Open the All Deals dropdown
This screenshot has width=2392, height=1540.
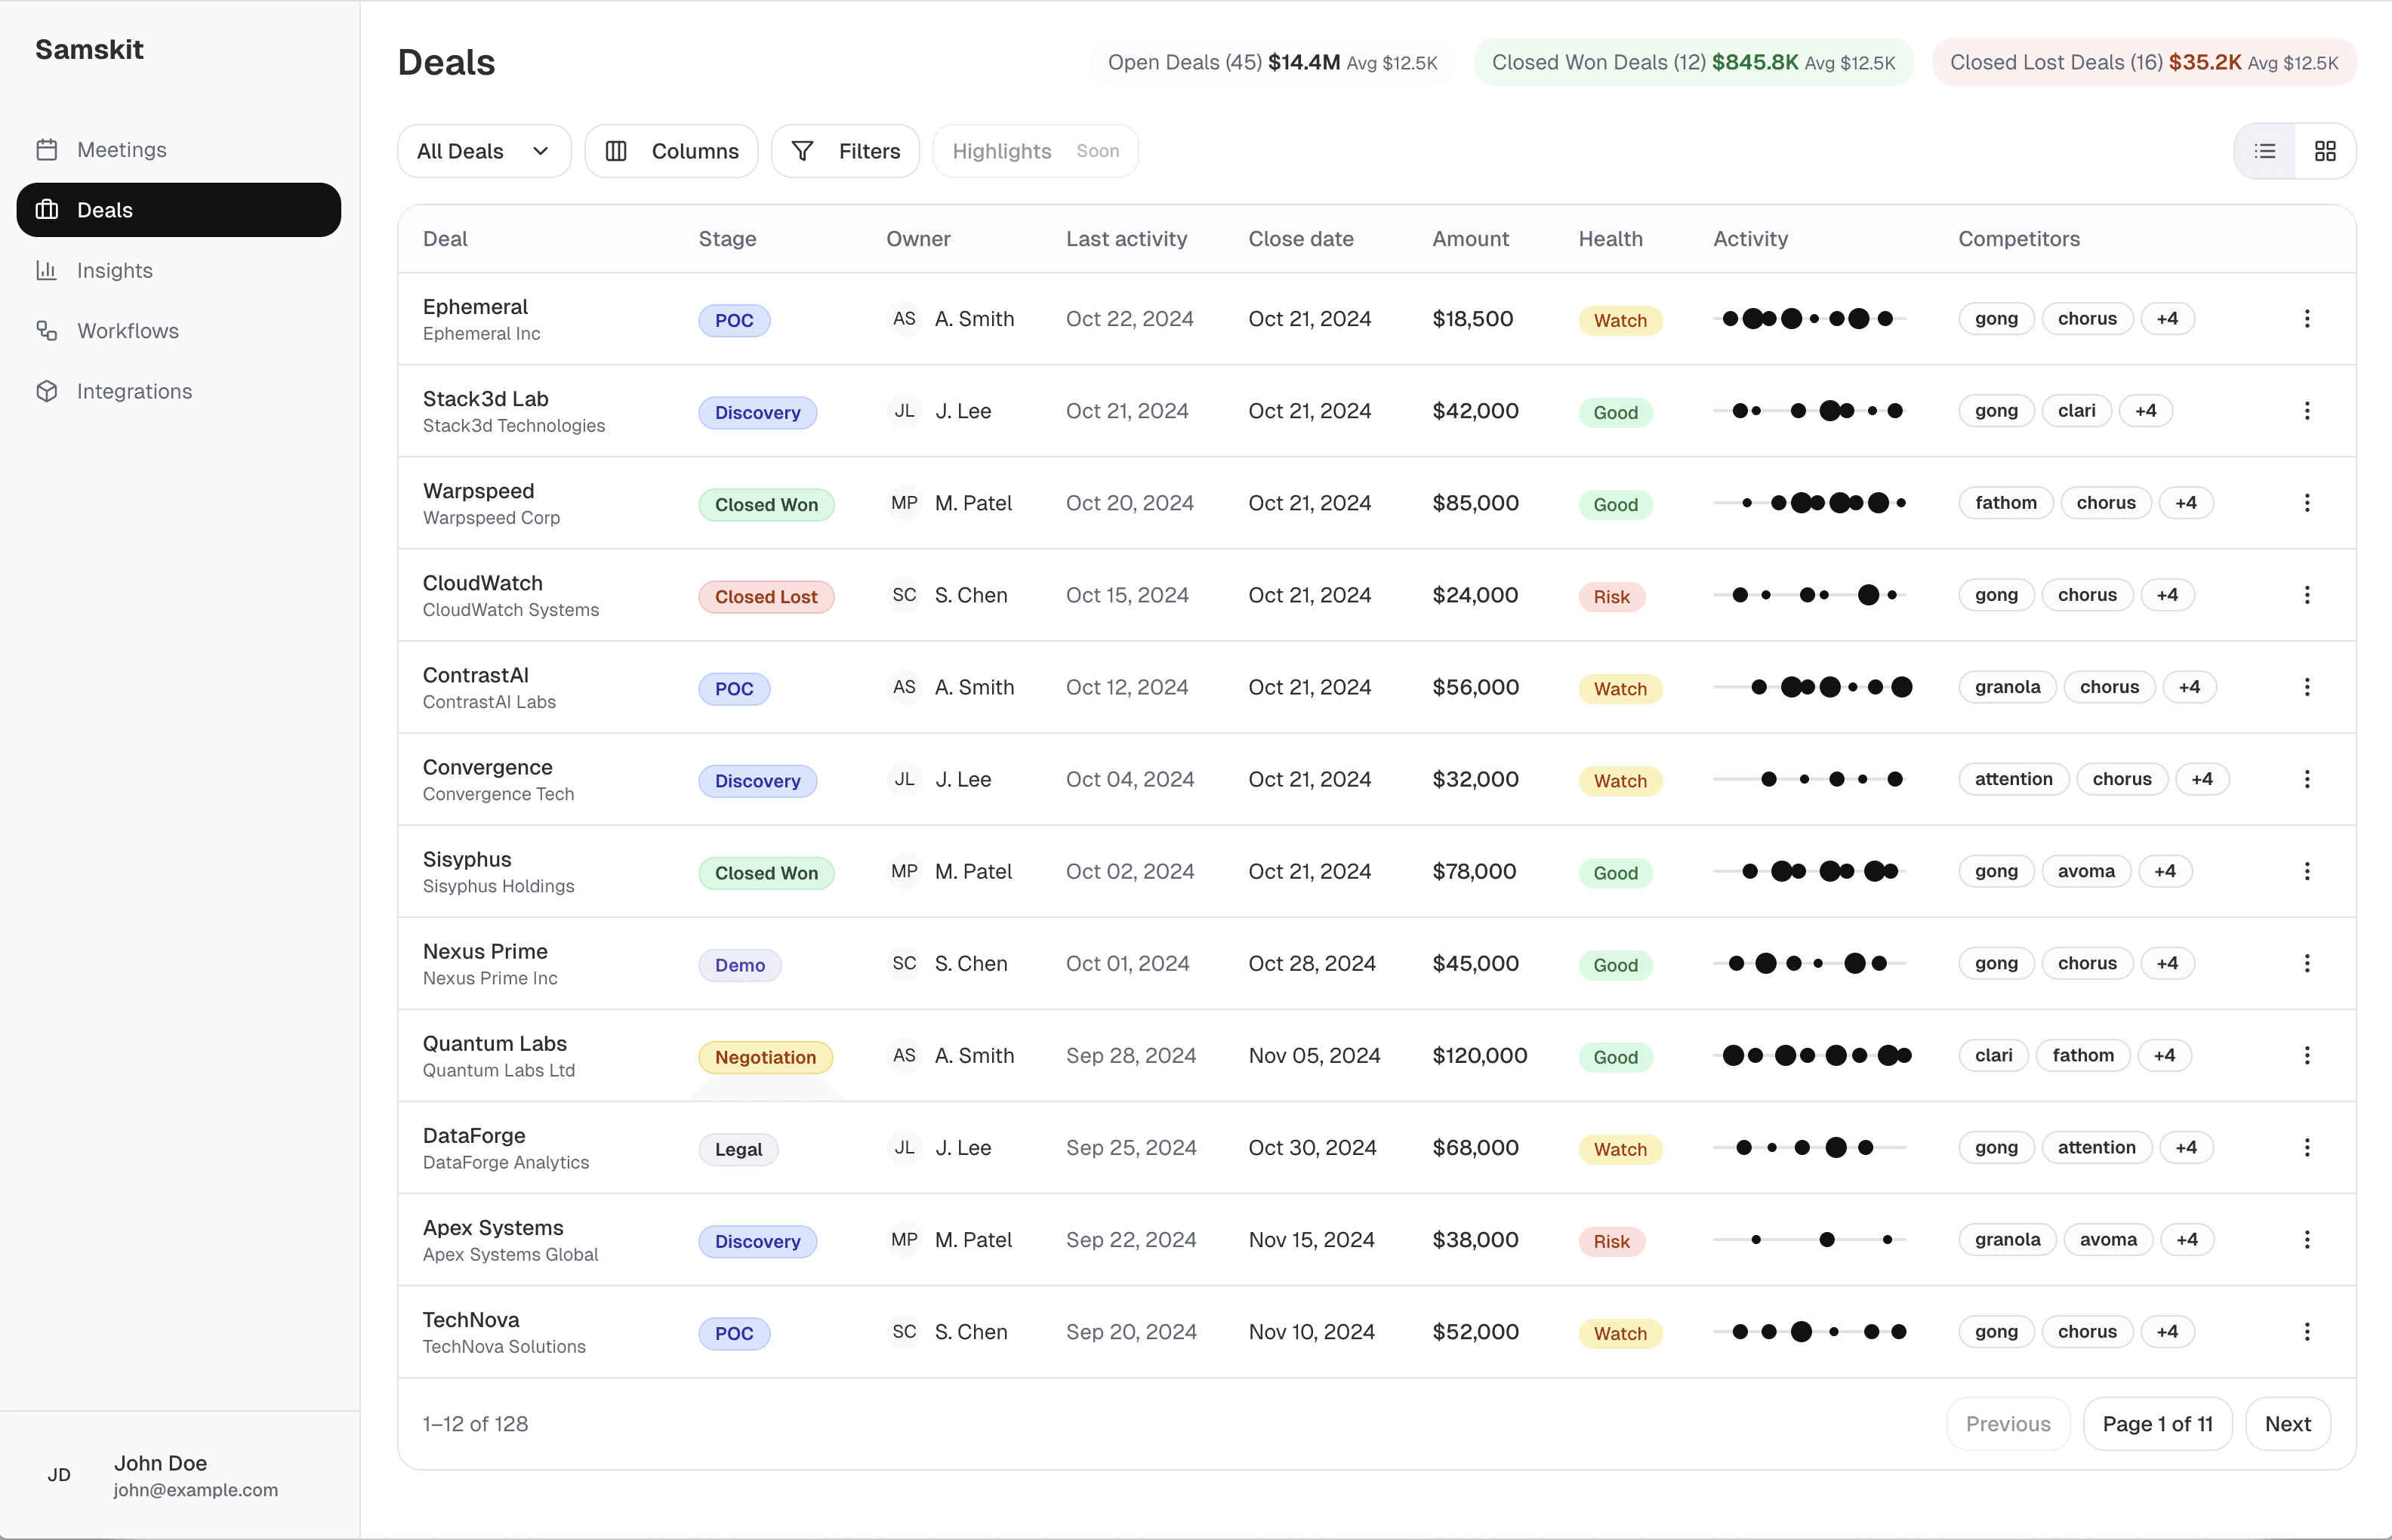[483, 150]
